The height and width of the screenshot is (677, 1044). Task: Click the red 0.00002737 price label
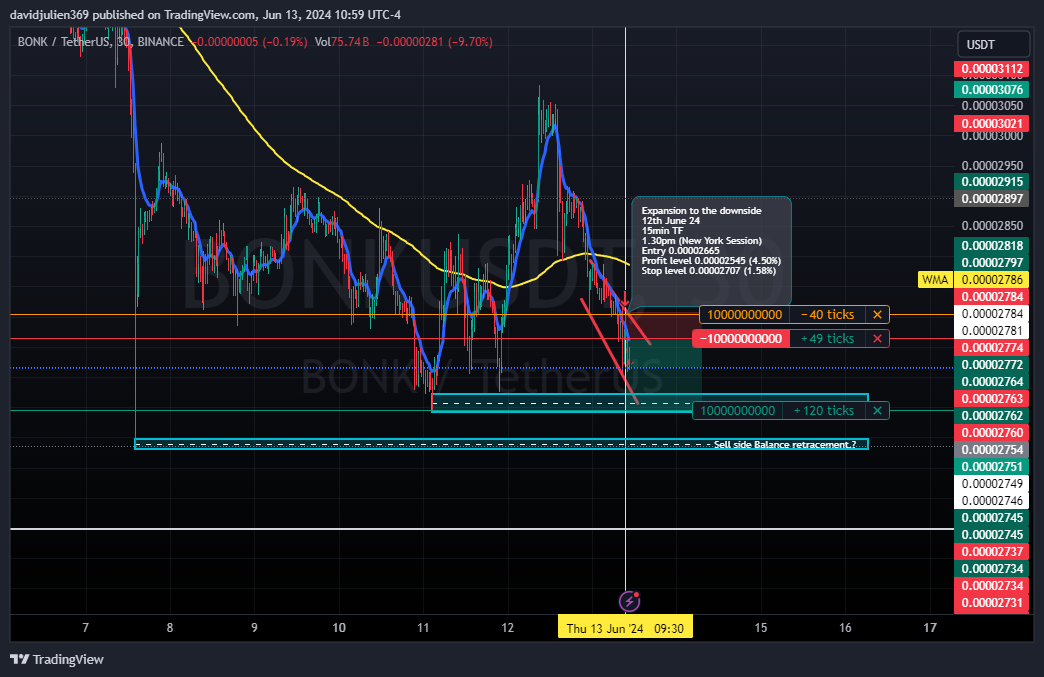992,551
